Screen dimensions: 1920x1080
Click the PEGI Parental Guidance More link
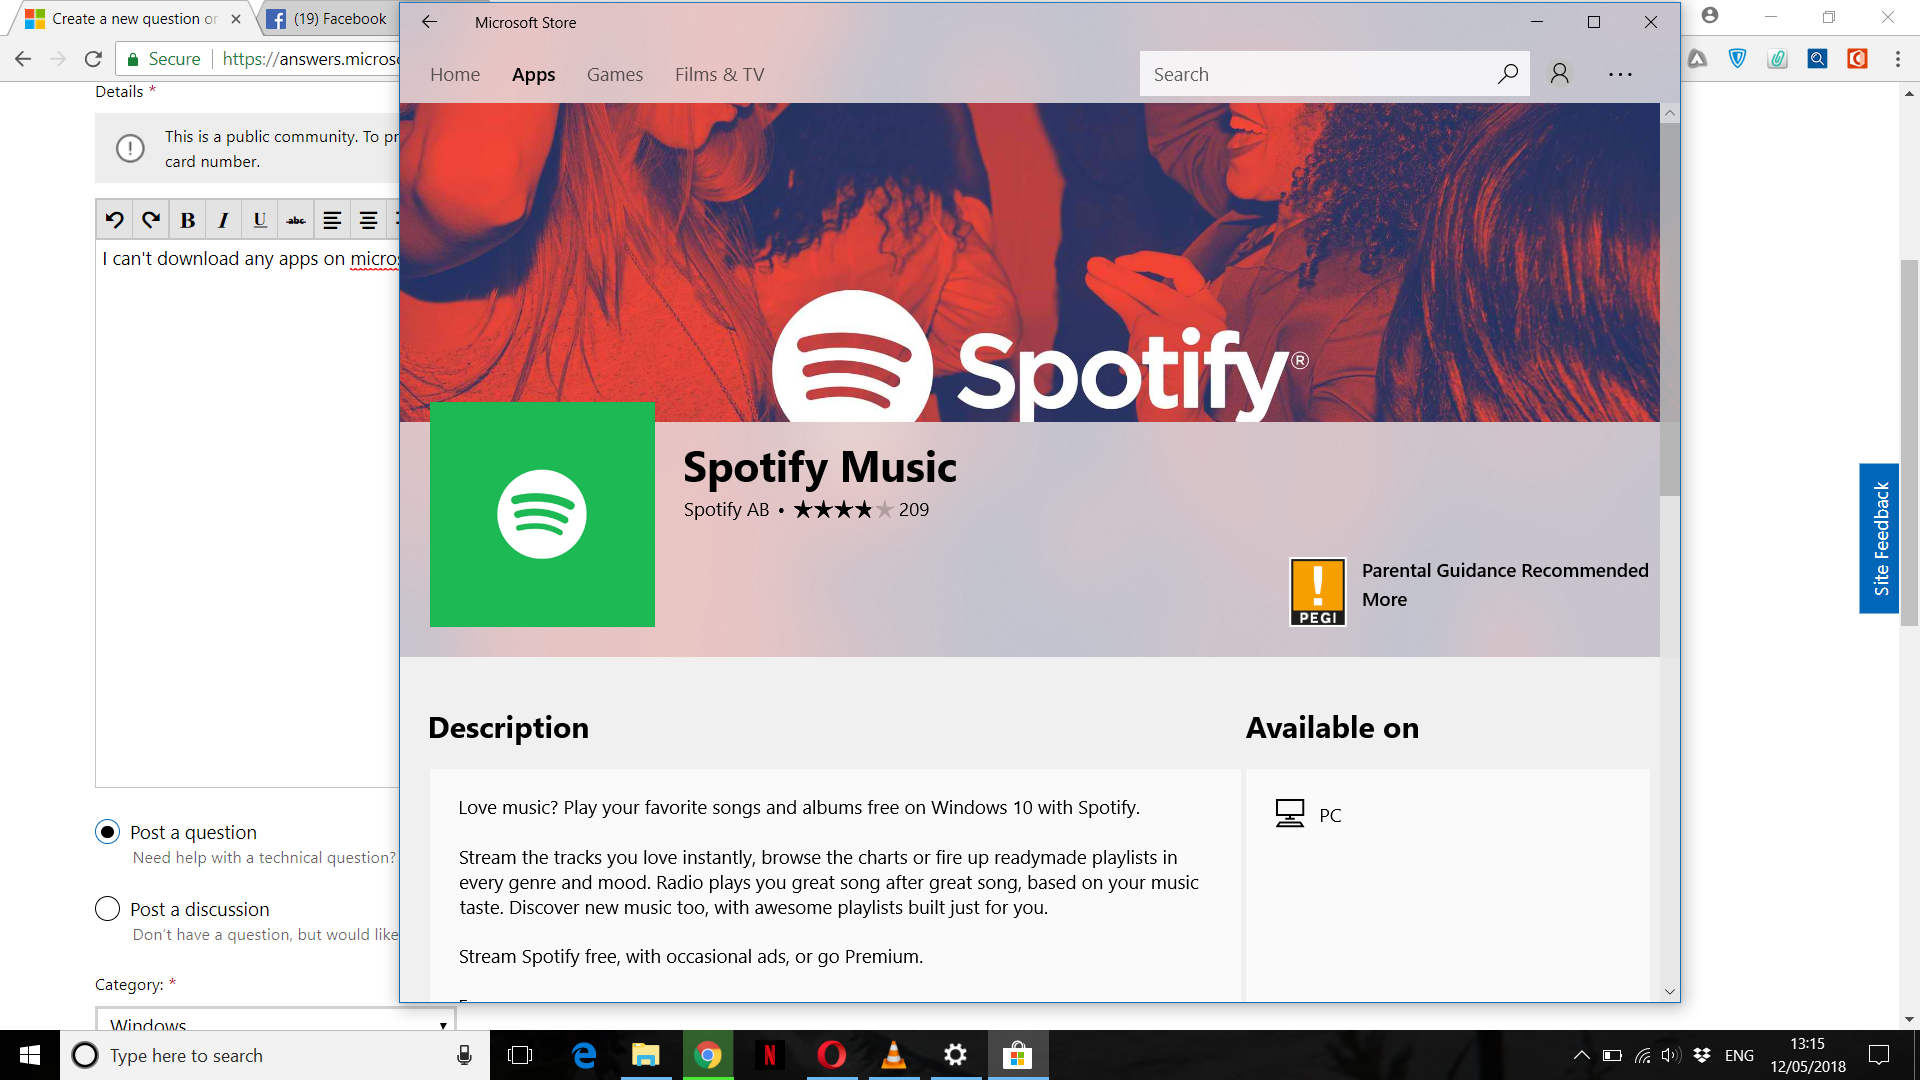(x=1385, y=597)
